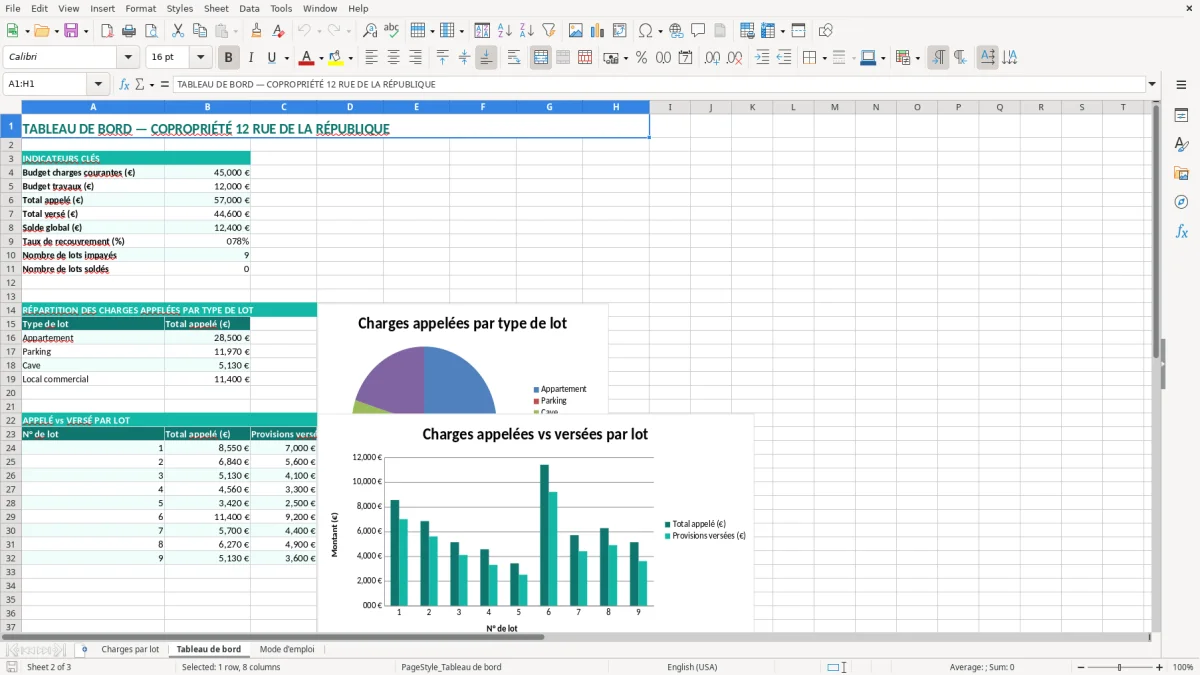Format cells as percent
Image resolution: width=1200 pixels, height=675 pixels.
click(x=641, y=58)
